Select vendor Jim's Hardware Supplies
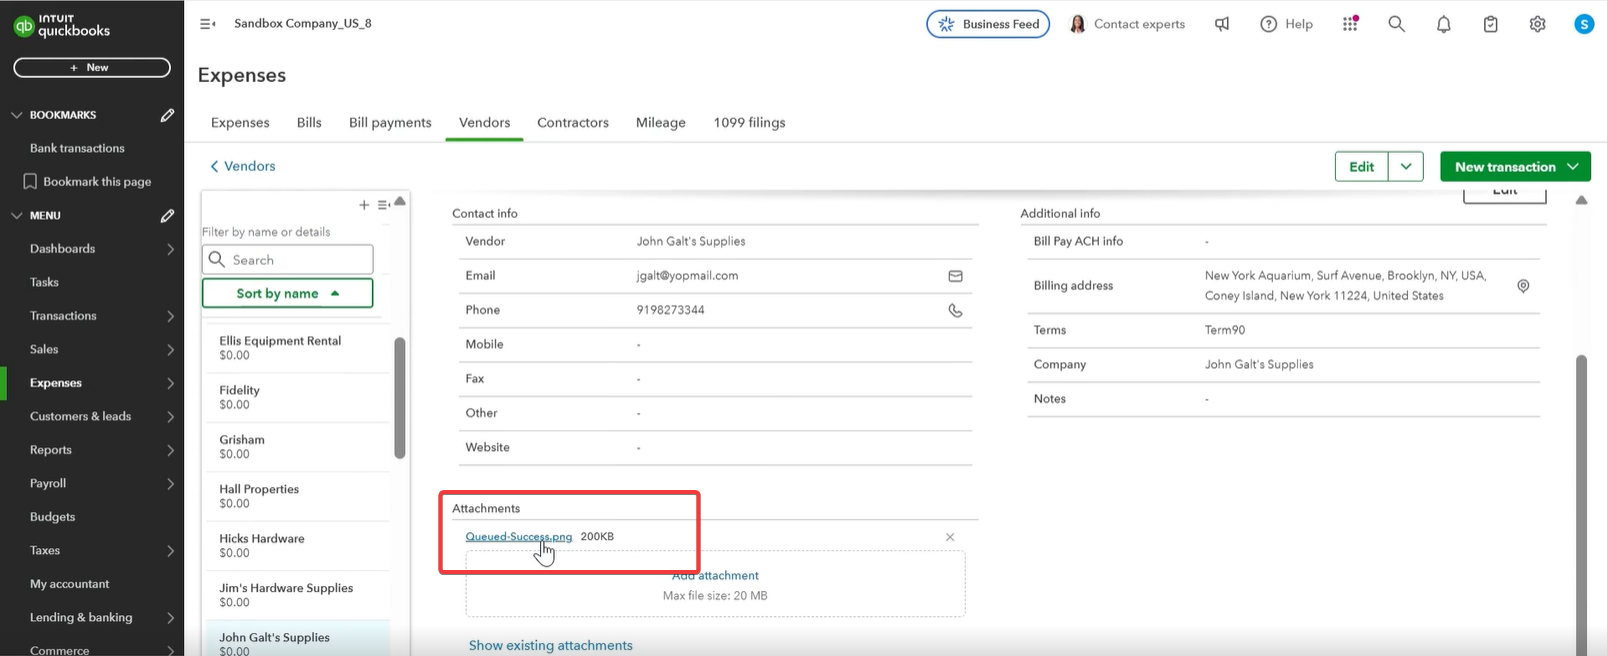The width and height of the screenshot is (1607, 656). click(x=297, y=595)
